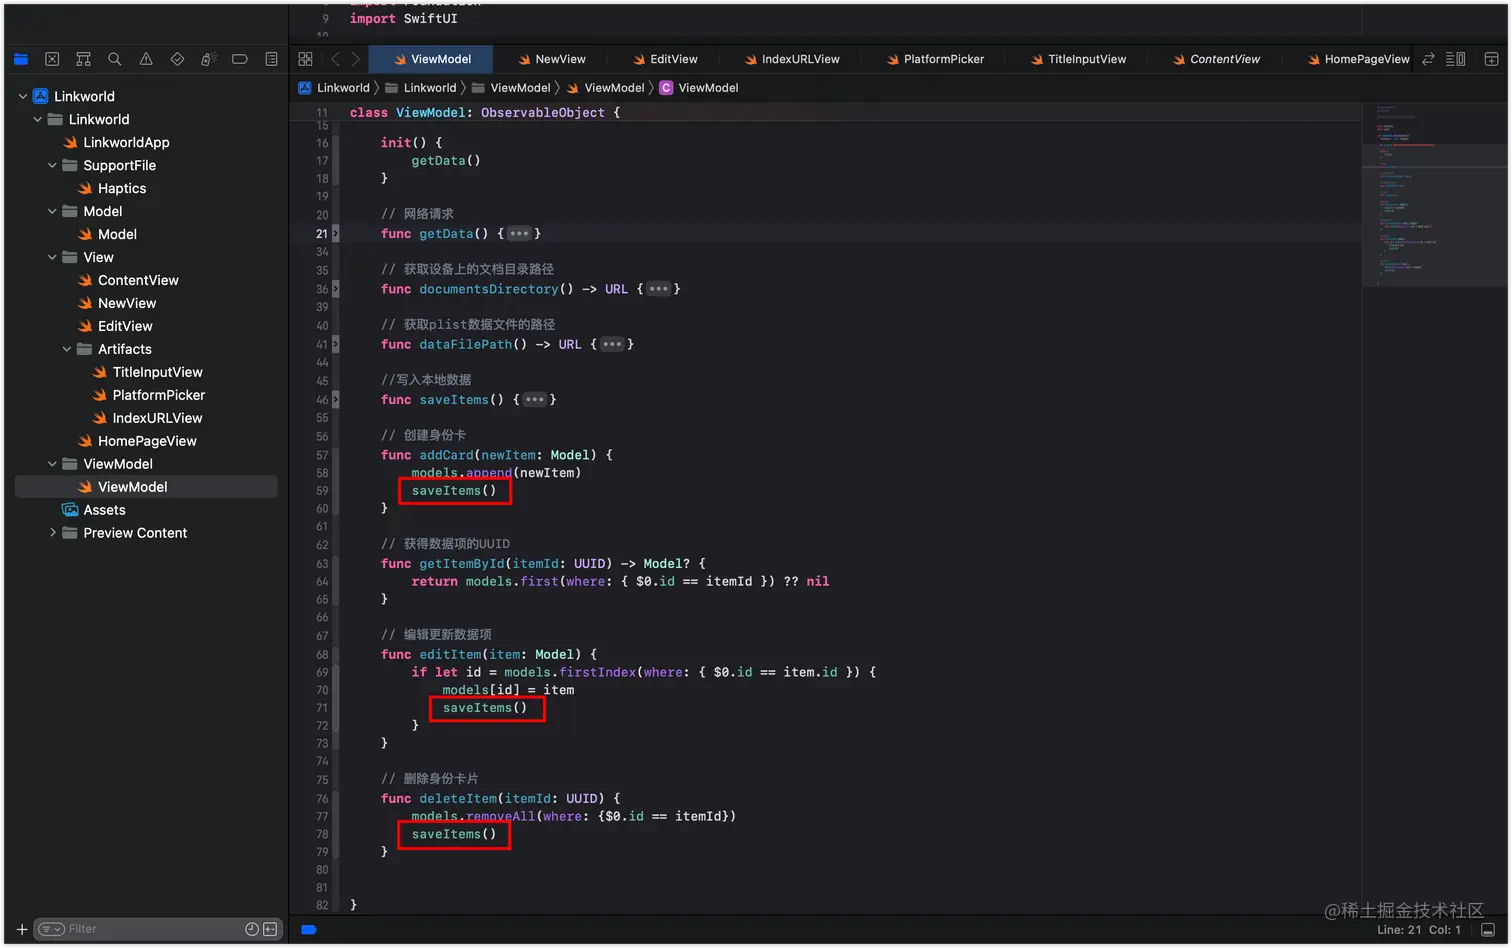The image size is (1512, 948).
Task: Switch to the IndexURLView tab
Action: pos(792,59)
